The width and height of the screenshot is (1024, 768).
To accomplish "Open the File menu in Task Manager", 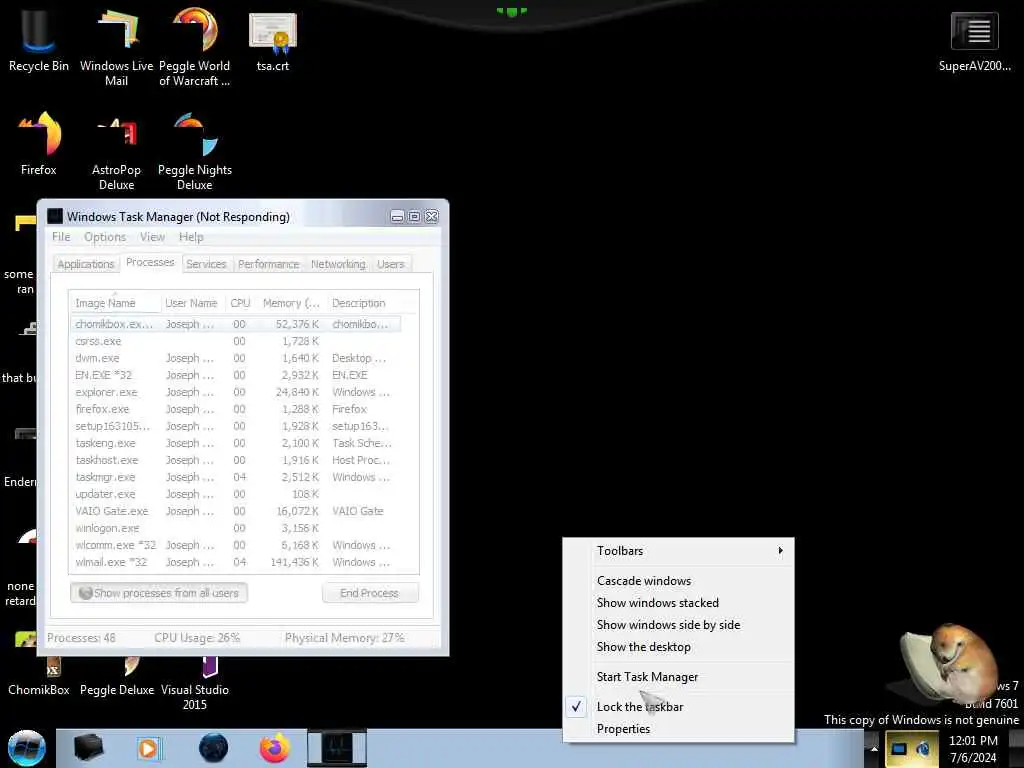I will (x=61, y=237).
